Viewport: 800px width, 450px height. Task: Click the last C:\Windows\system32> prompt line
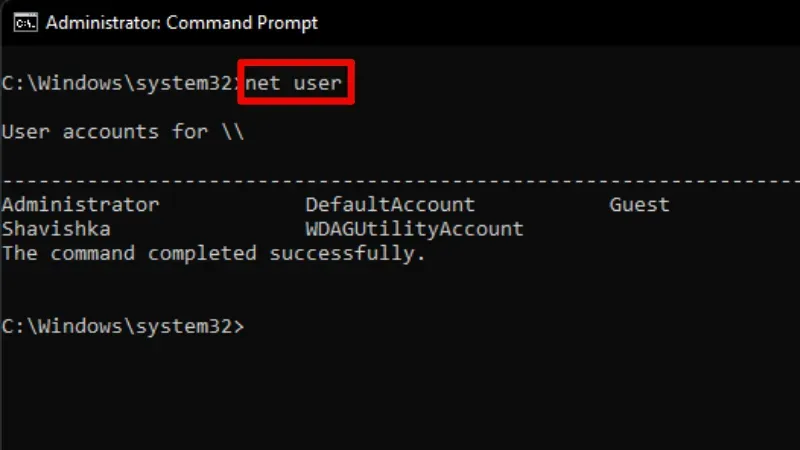[123, 327]
